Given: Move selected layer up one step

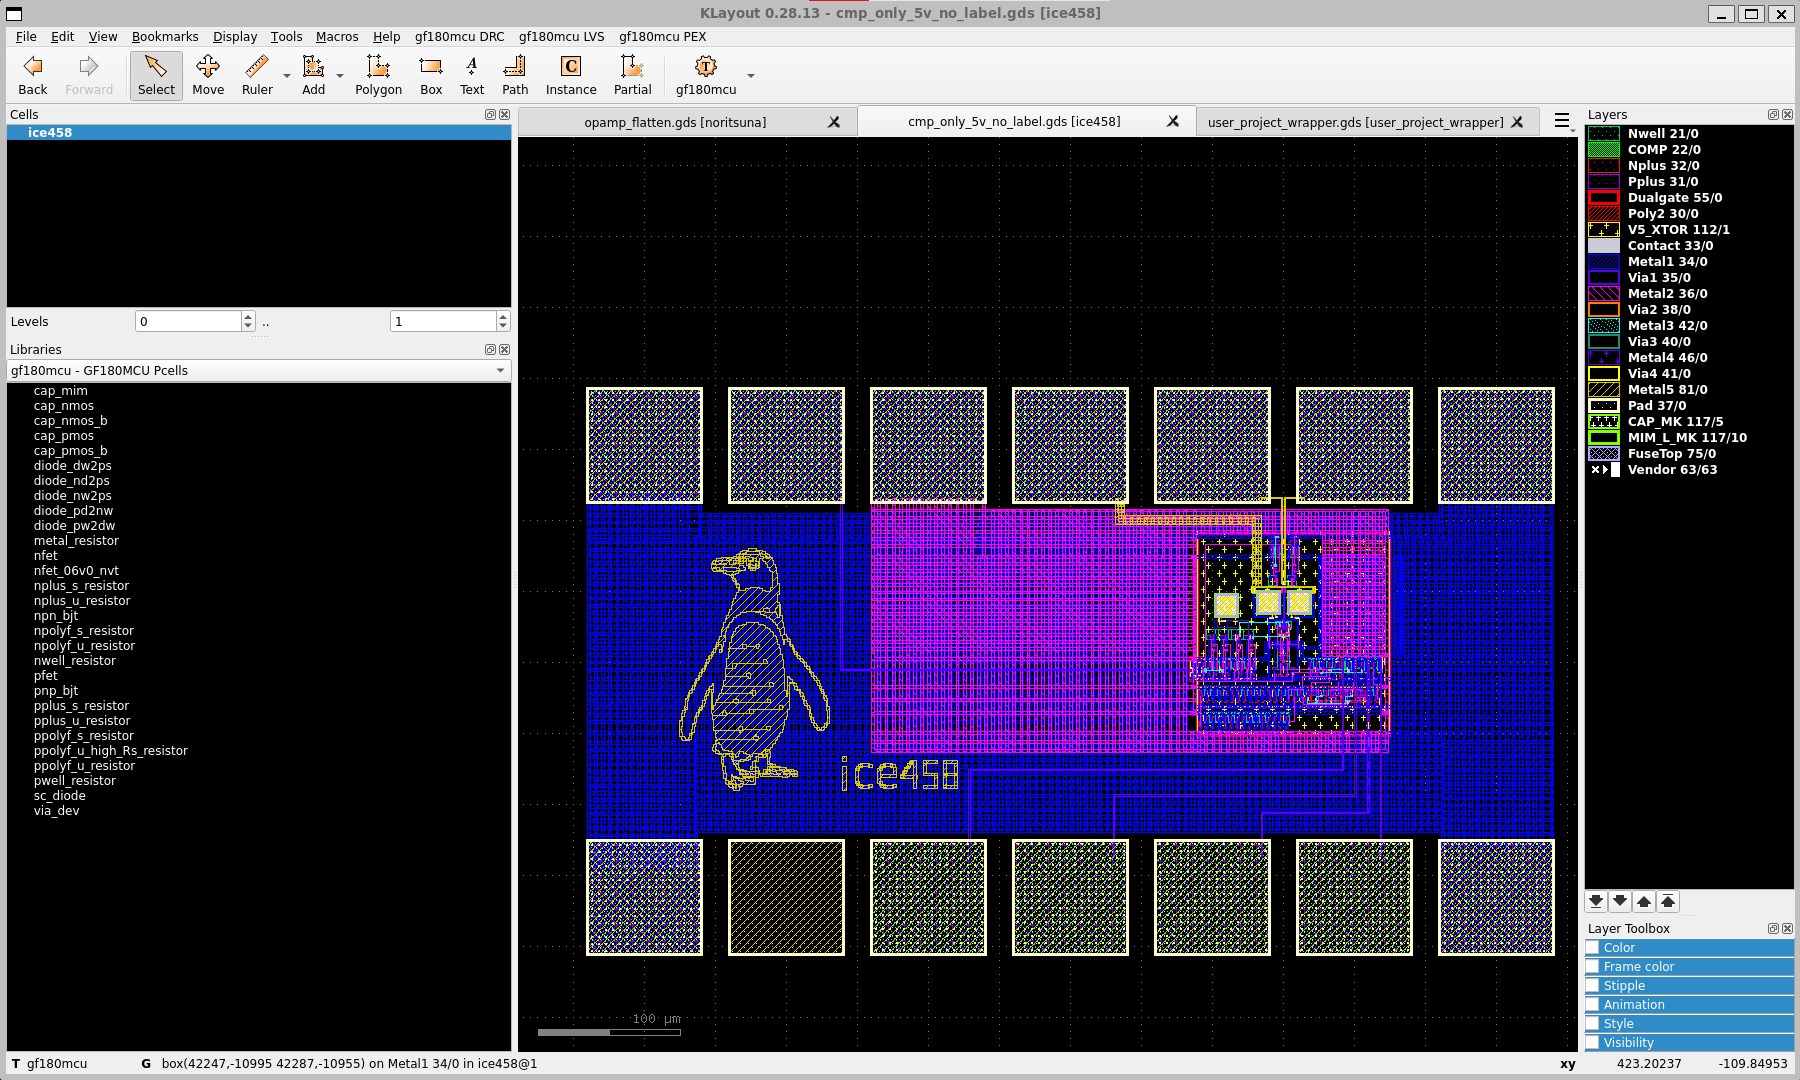Looking at the screenshot, I should 1644,901.
